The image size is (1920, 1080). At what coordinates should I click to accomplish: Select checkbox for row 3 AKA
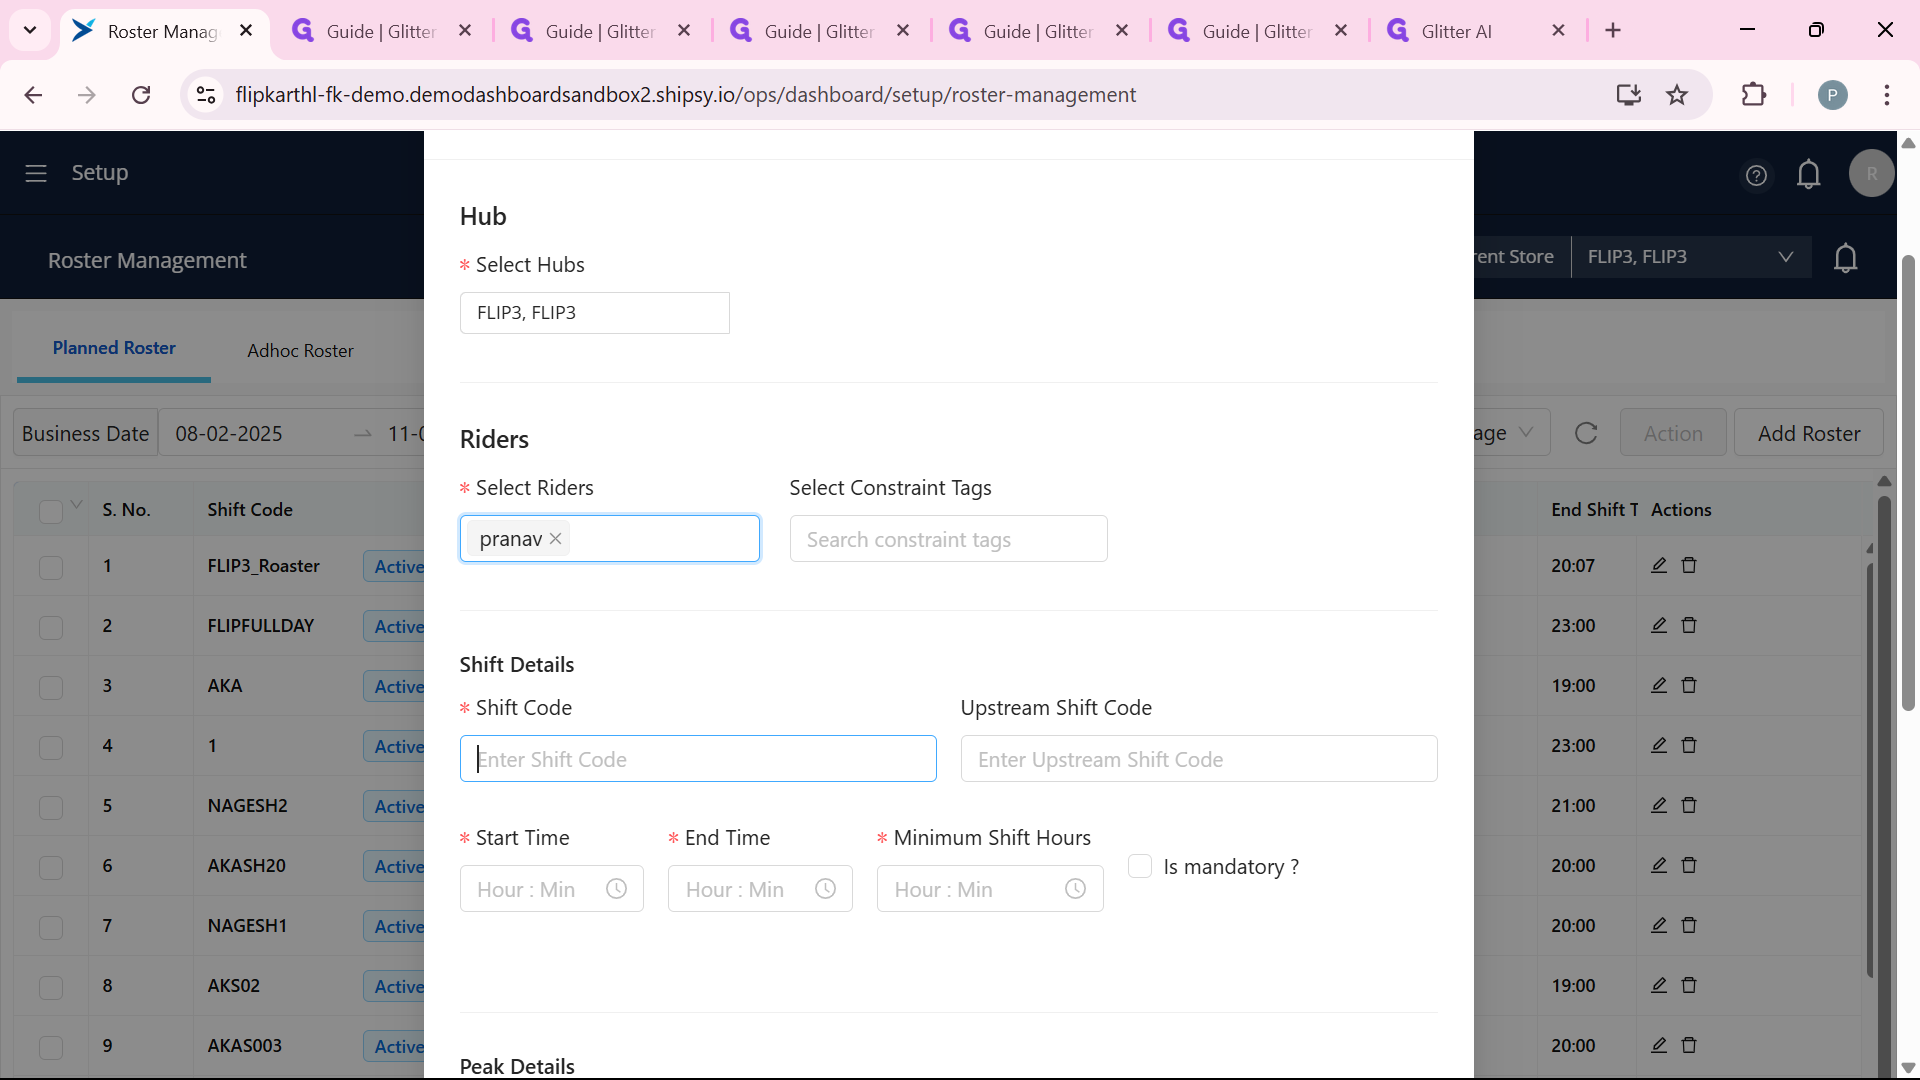(51, 687)
